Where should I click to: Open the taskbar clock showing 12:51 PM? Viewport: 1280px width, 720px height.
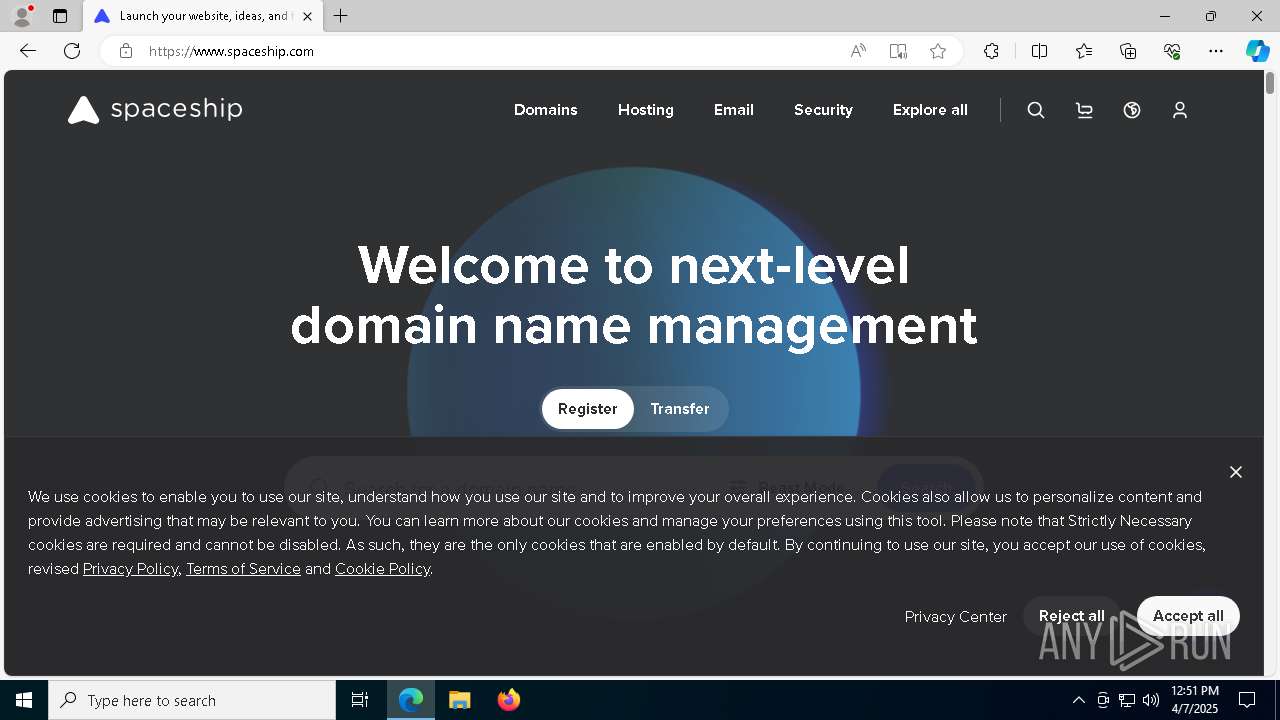tap(1195, 700)
